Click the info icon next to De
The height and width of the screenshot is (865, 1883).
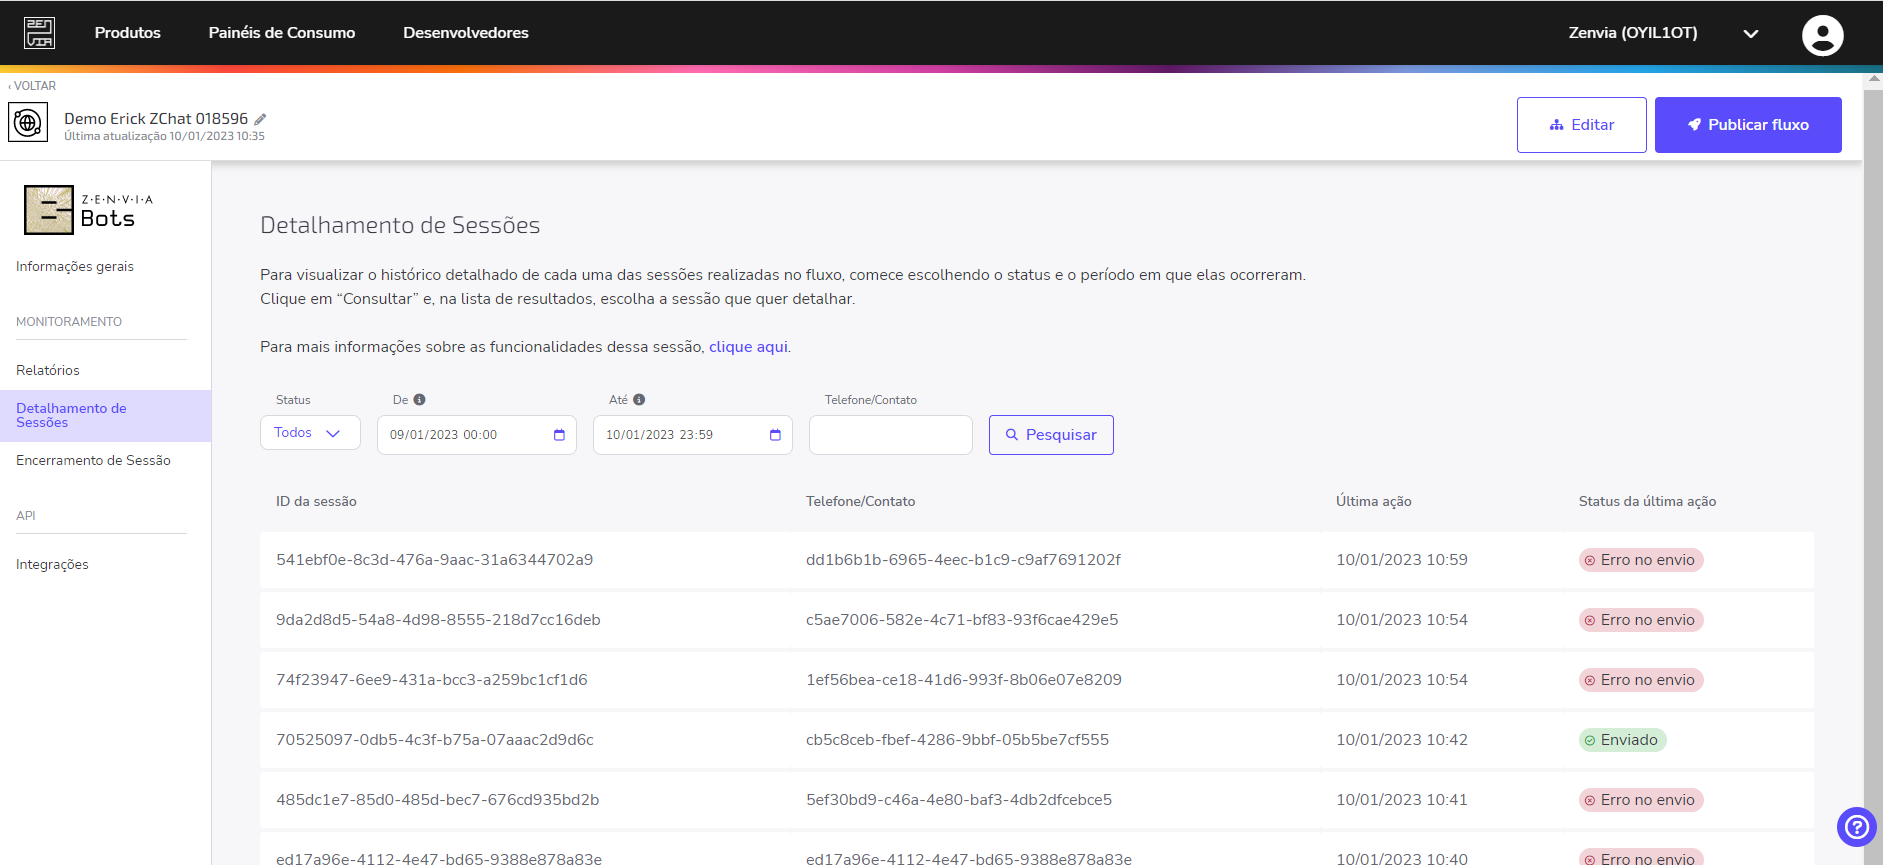(420, 400)
